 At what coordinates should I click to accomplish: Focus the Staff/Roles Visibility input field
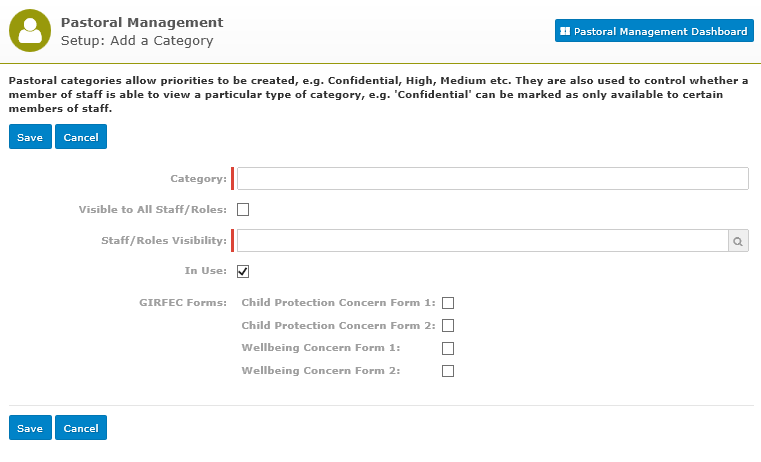click(x=483, y=241)
